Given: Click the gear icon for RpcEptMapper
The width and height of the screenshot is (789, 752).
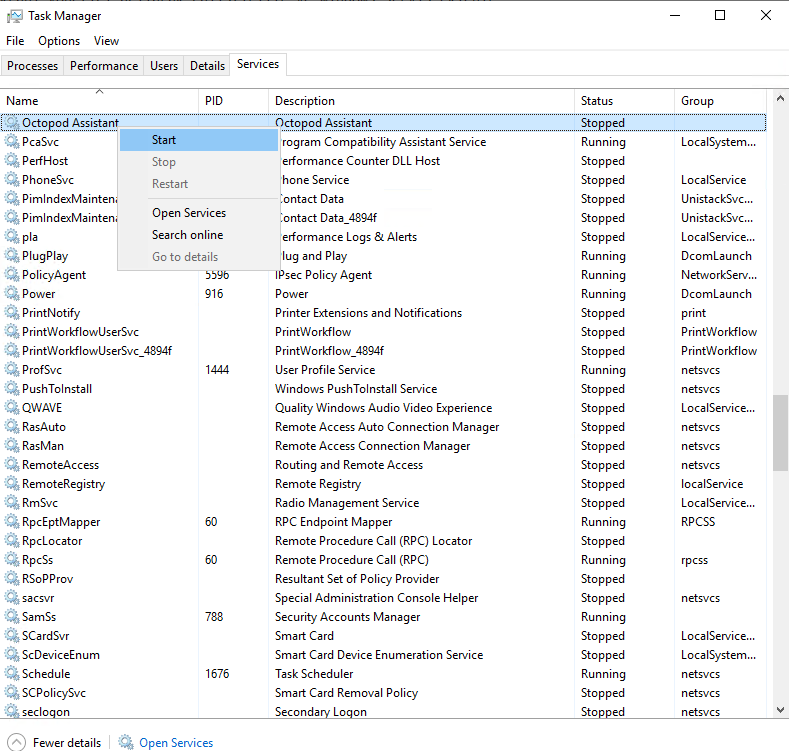Looking at the screenshot, I should point(12,522).
